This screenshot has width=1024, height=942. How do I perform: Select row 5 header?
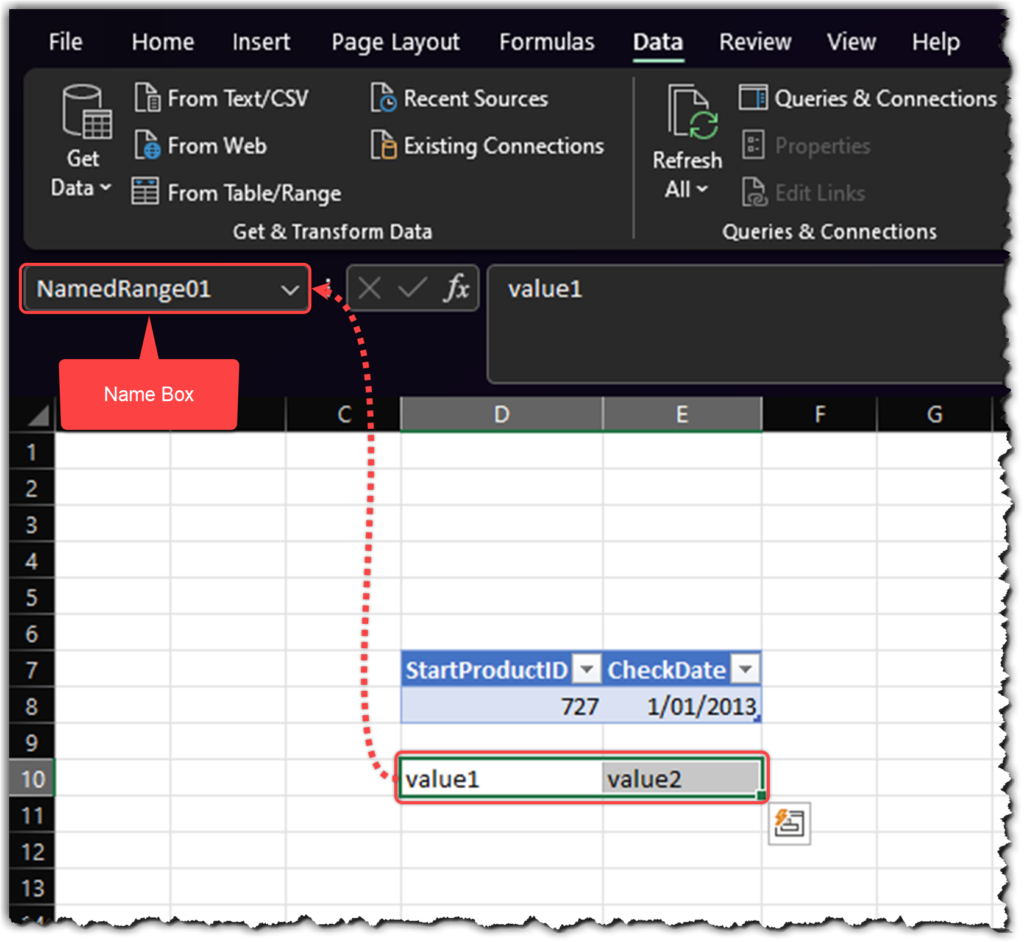[x=32, y=596]
